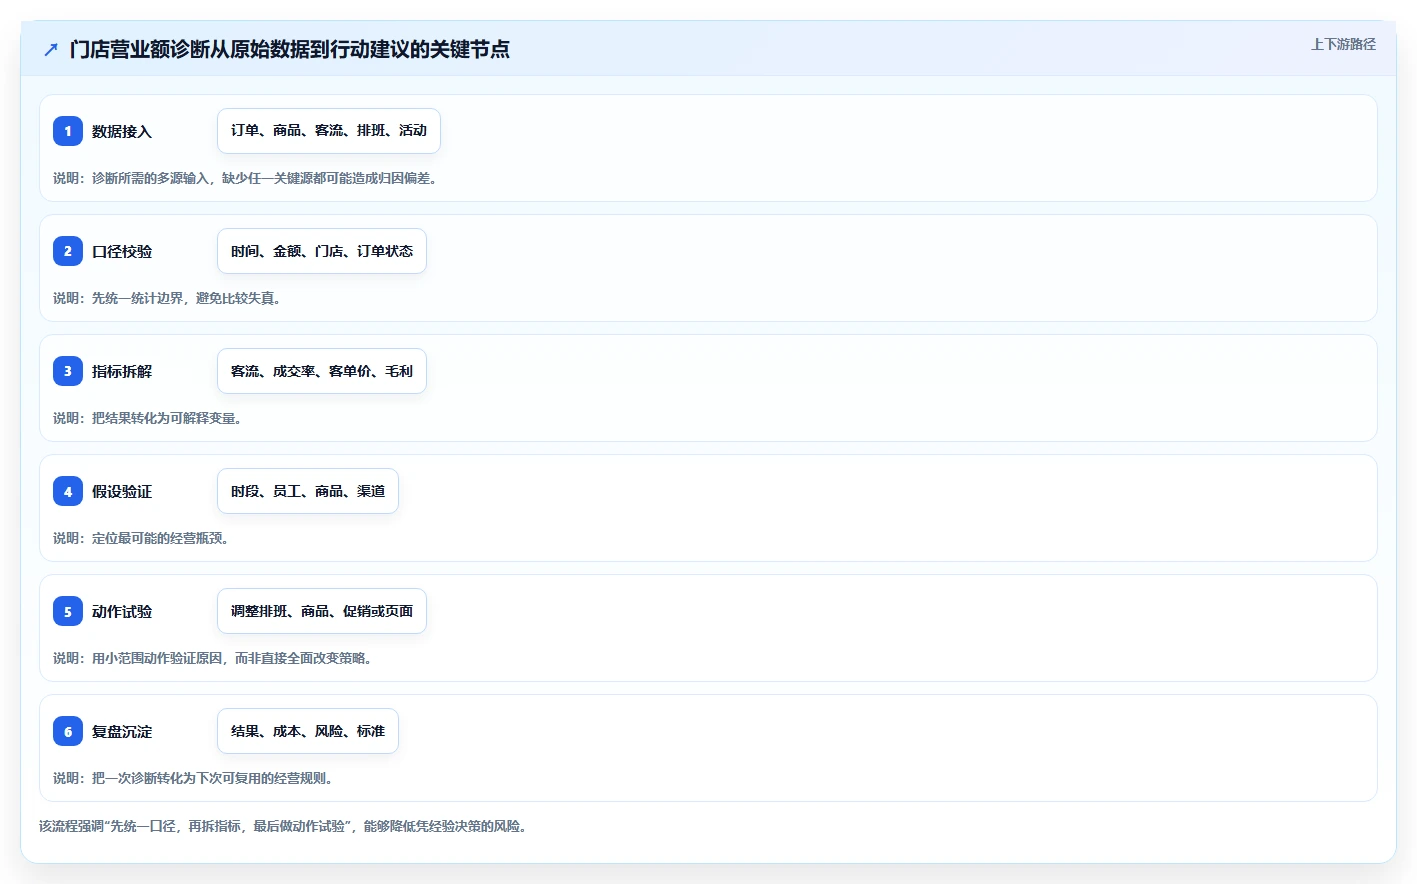
Task: Click the 调整排班、商品、促销或页面 chip
Action: click(x=322, y=611)
